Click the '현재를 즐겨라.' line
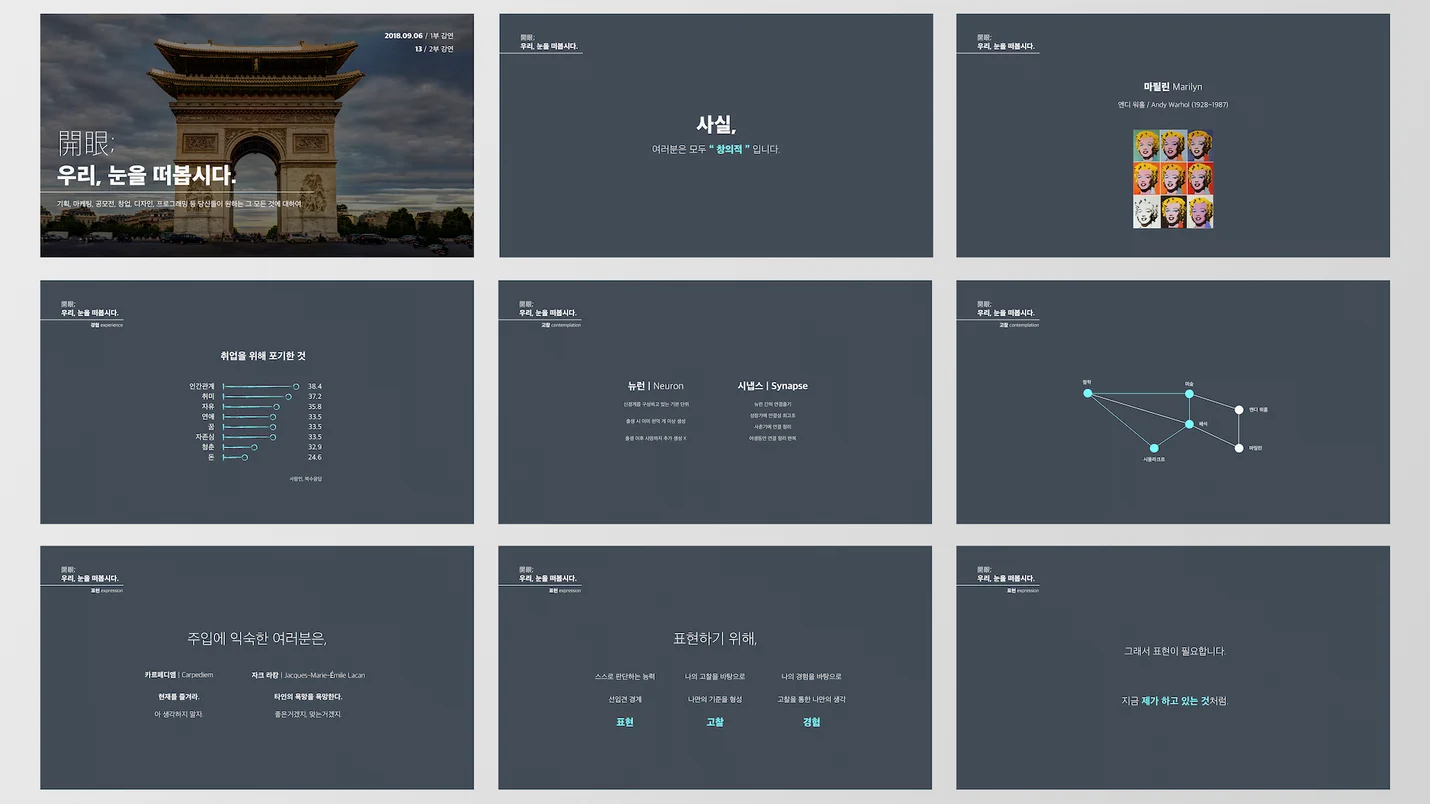 [179, 696]
